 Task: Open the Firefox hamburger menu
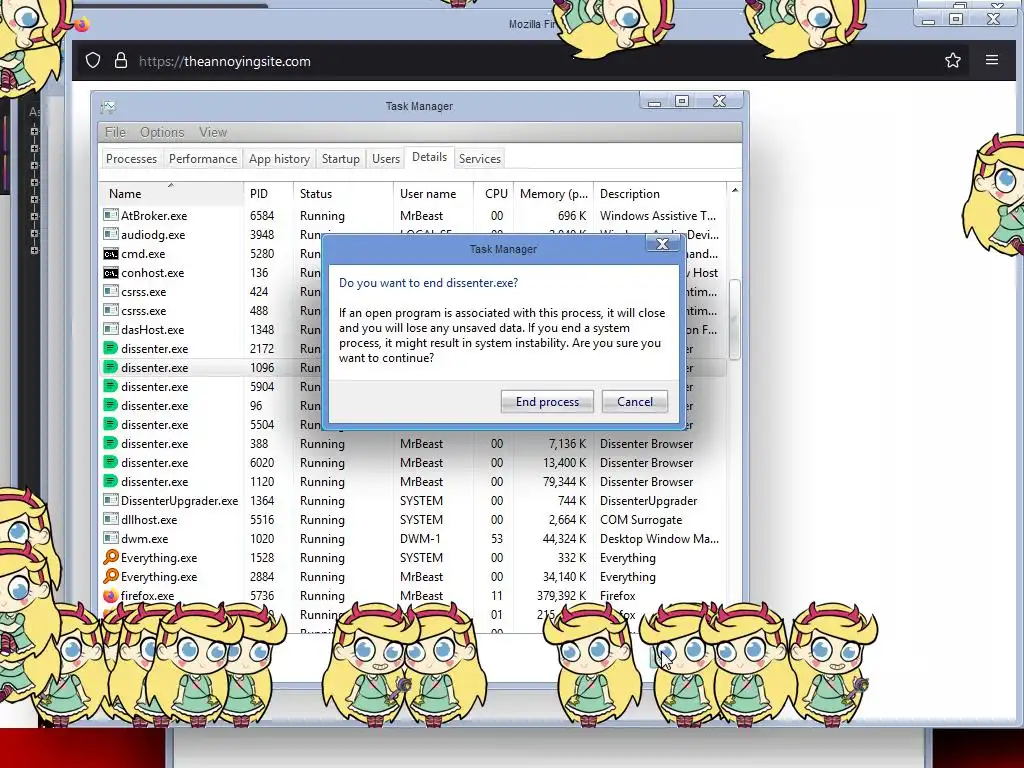pos(992,60)
